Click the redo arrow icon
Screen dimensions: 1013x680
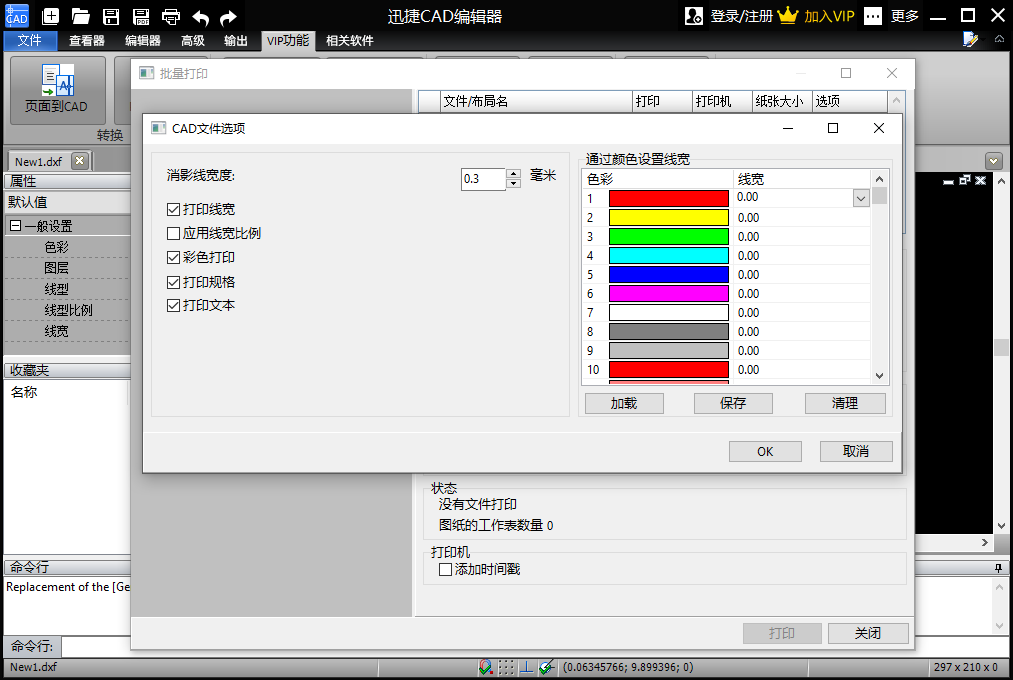(x=228, y=17)
